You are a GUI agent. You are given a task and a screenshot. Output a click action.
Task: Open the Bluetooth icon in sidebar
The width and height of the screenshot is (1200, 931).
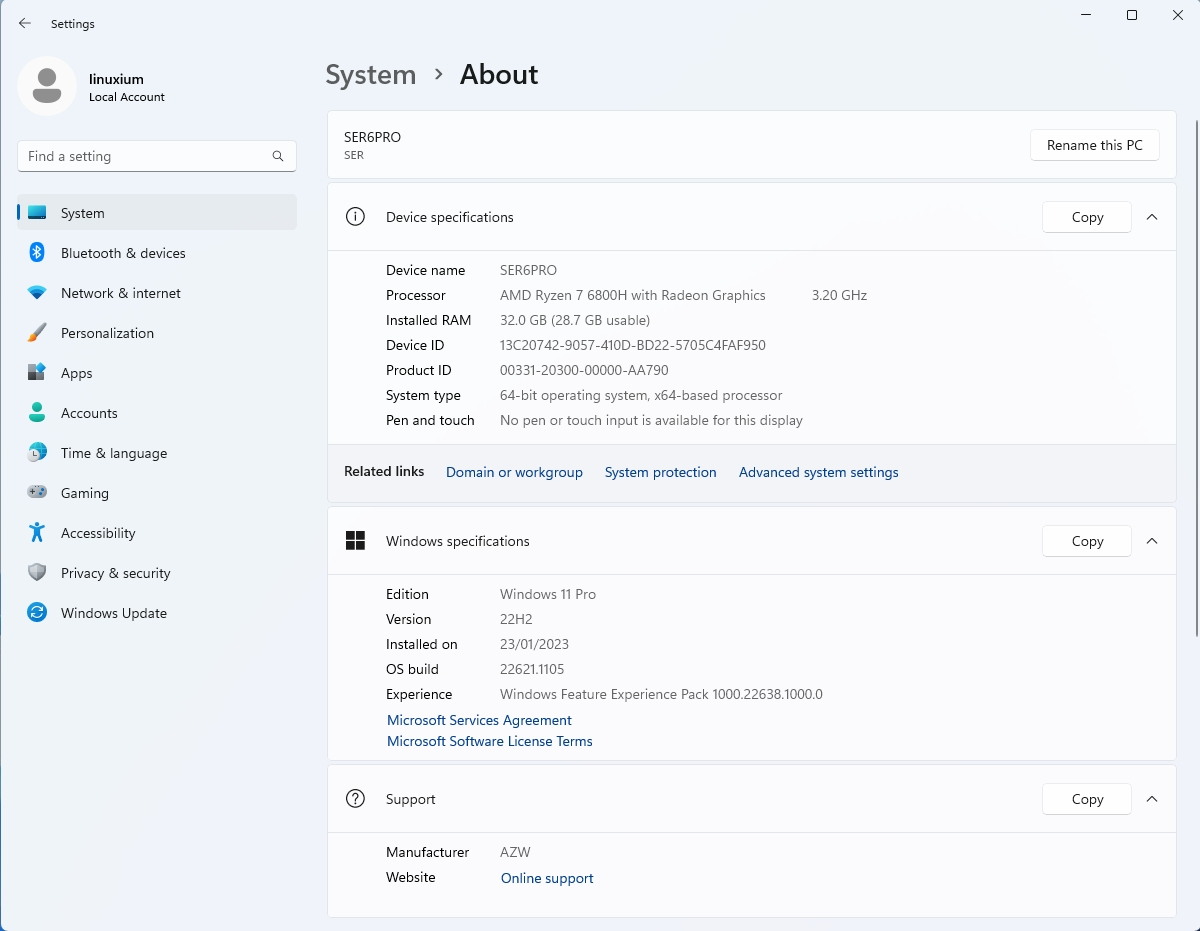[37, 253]
